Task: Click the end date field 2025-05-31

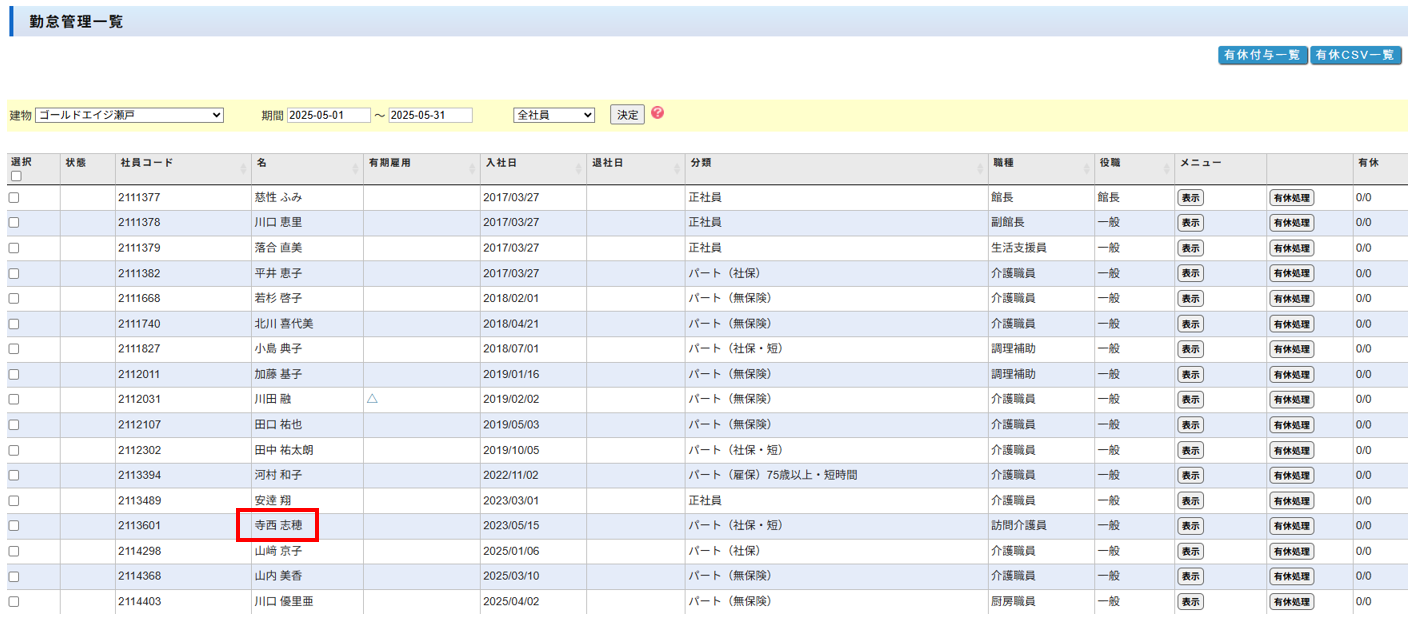Action: point(430,115)
